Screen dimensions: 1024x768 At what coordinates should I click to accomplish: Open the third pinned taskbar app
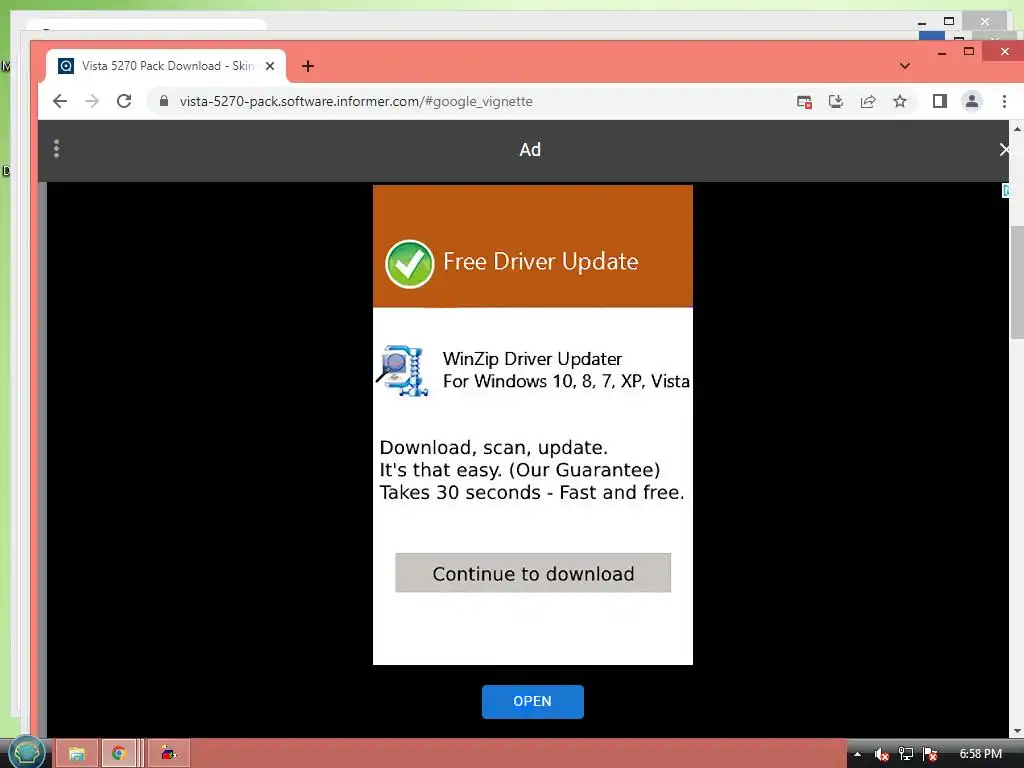click(168, 754)
